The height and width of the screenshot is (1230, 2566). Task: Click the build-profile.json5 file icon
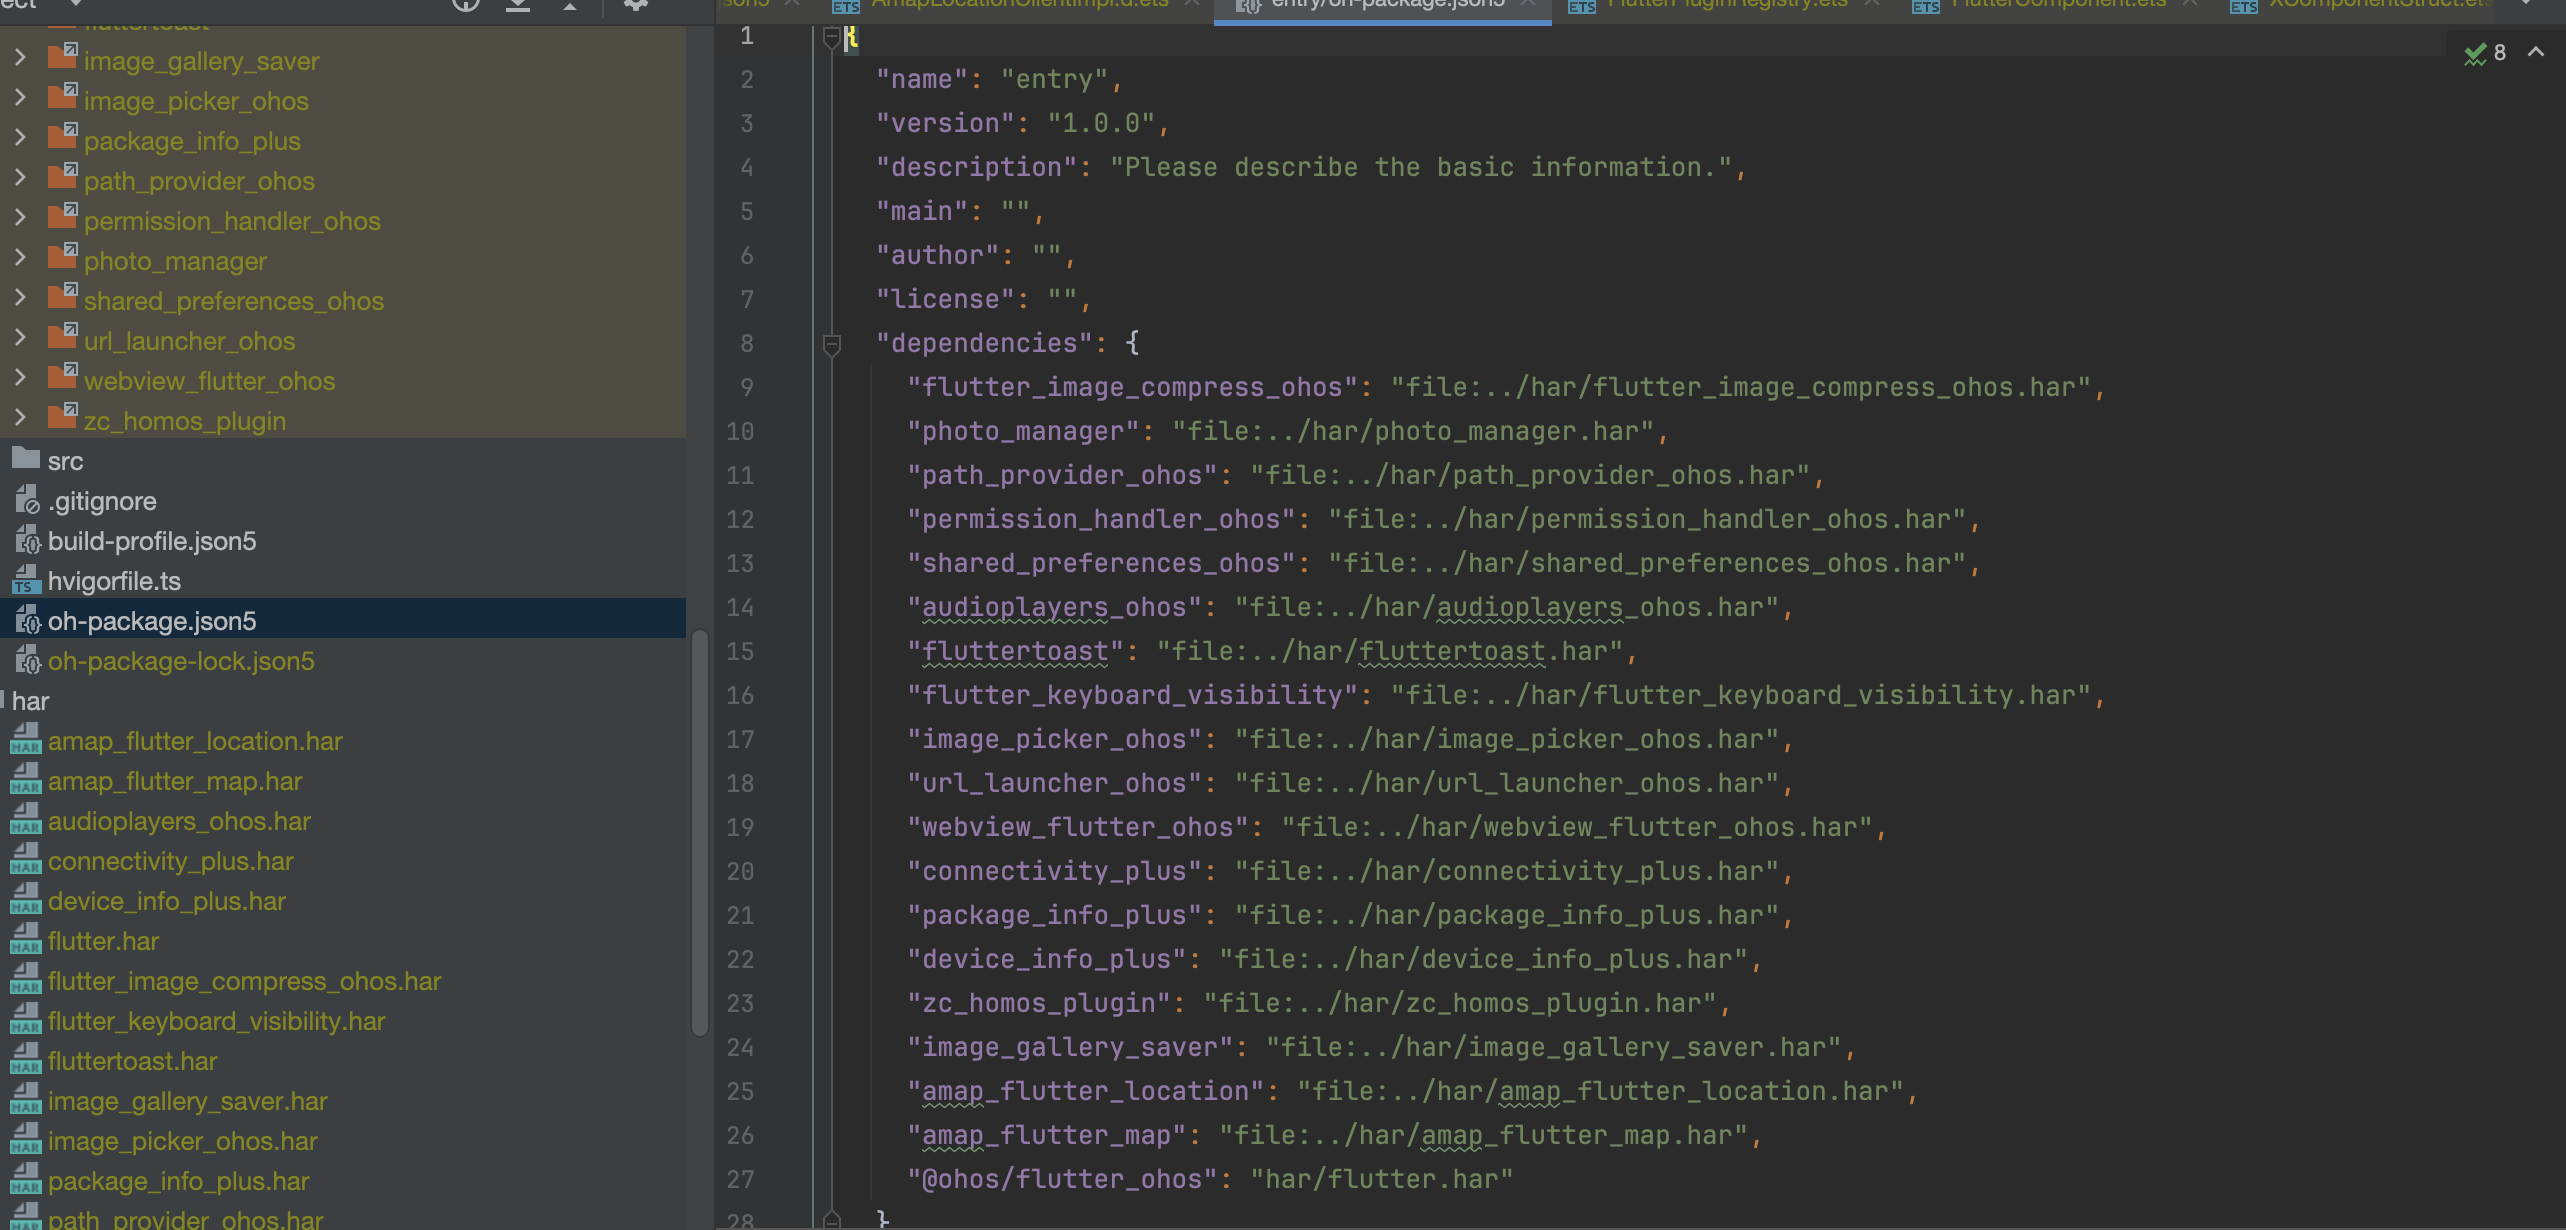coord(27,541)
